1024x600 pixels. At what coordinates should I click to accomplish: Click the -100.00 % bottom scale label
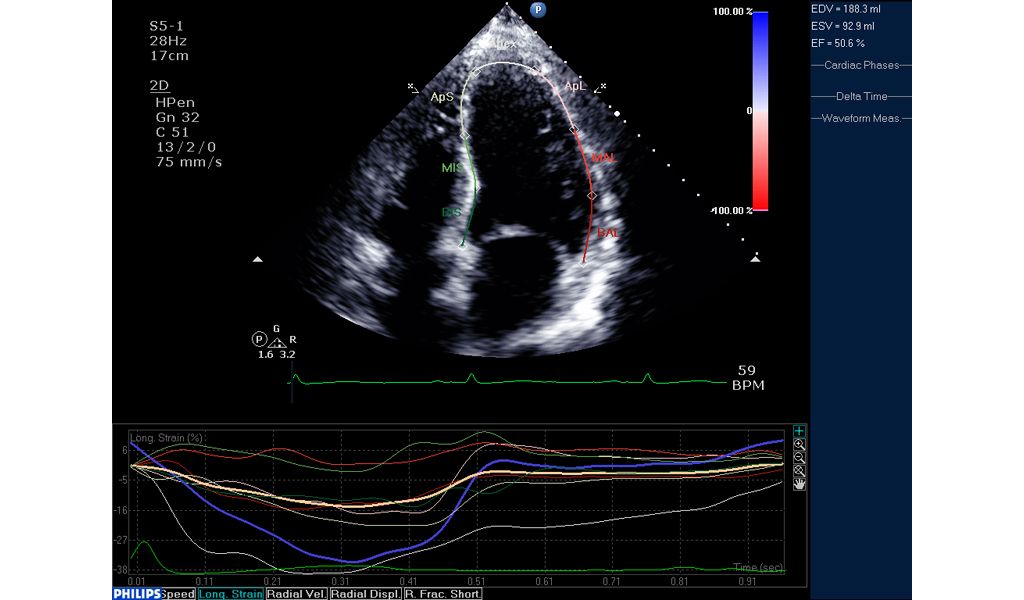[731, 211]
